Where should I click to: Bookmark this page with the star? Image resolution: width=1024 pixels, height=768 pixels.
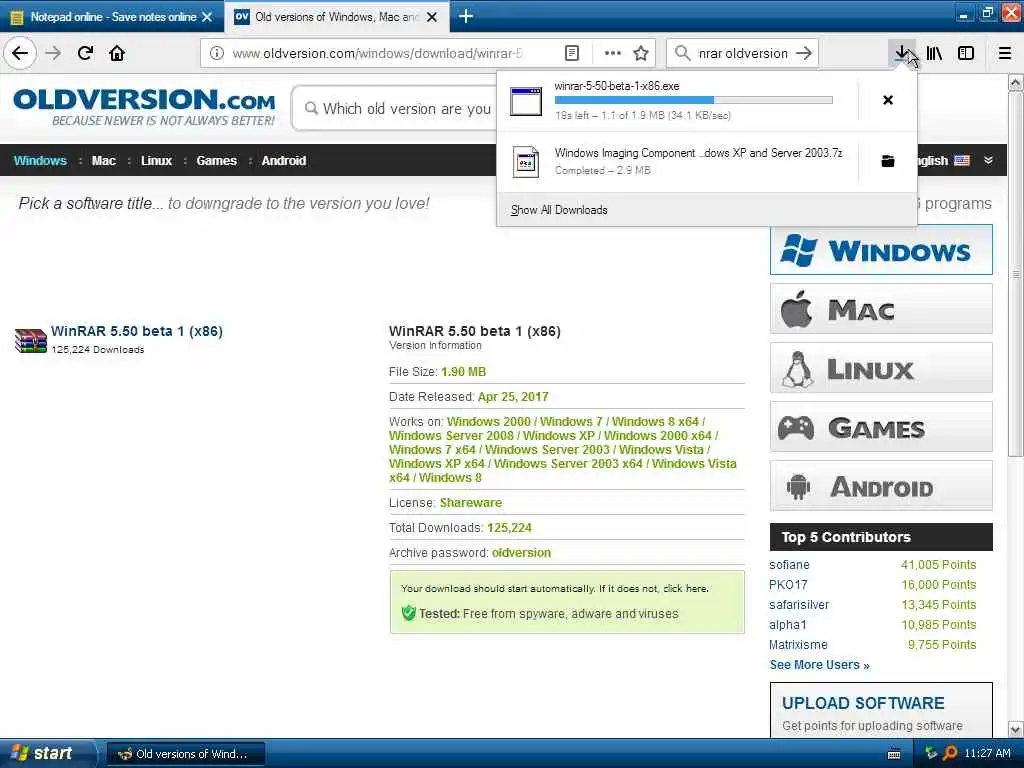click(x=641, y=53)
